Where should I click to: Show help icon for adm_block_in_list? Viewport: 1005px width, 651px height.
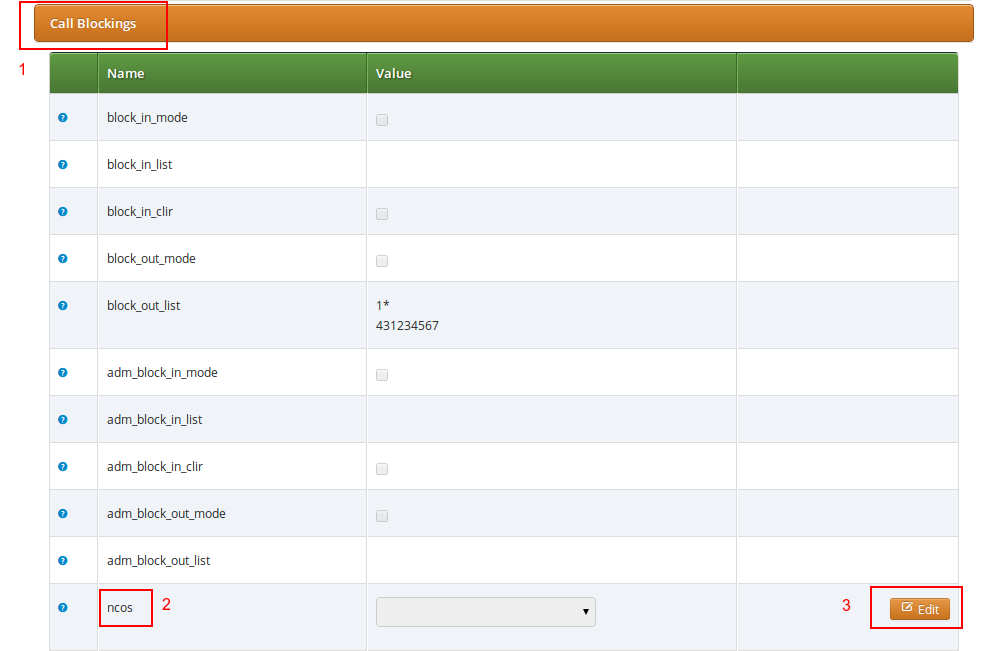pos(63,420)
